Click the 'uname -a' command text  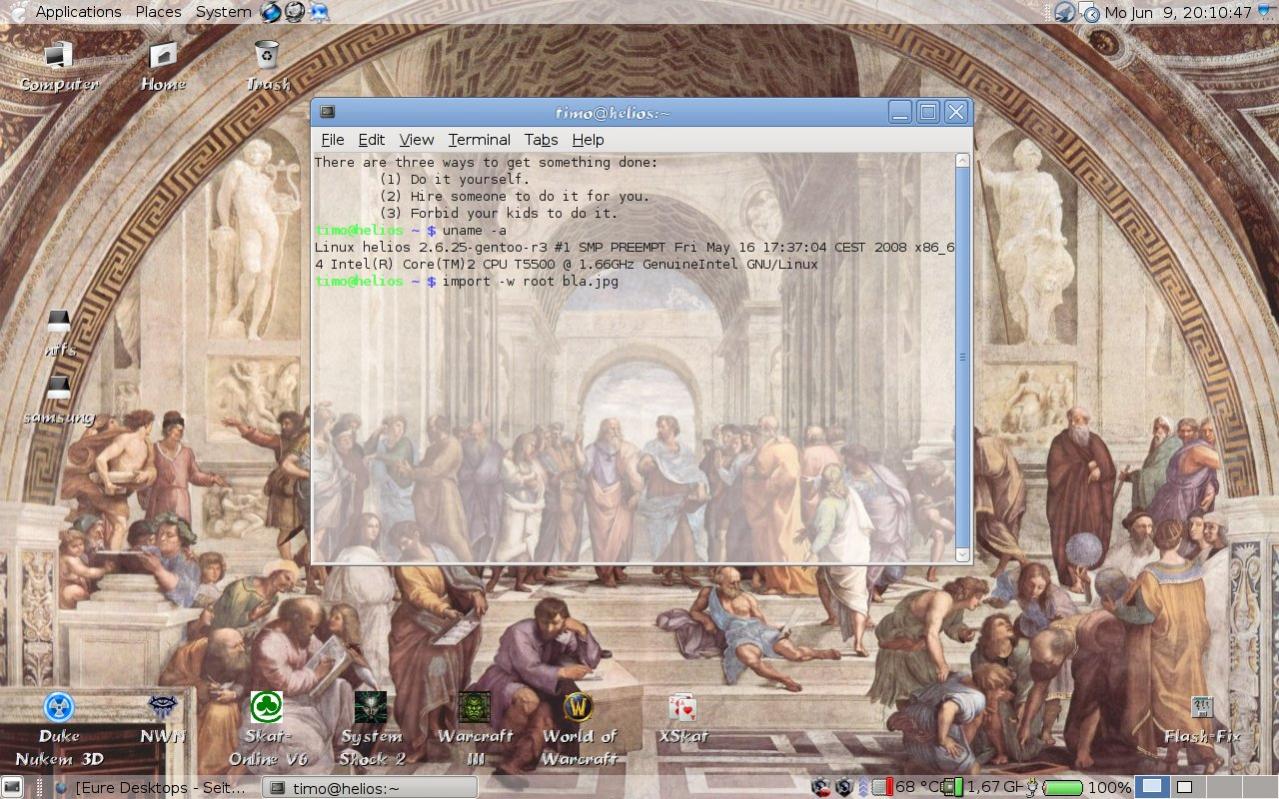tap(474, 230)
